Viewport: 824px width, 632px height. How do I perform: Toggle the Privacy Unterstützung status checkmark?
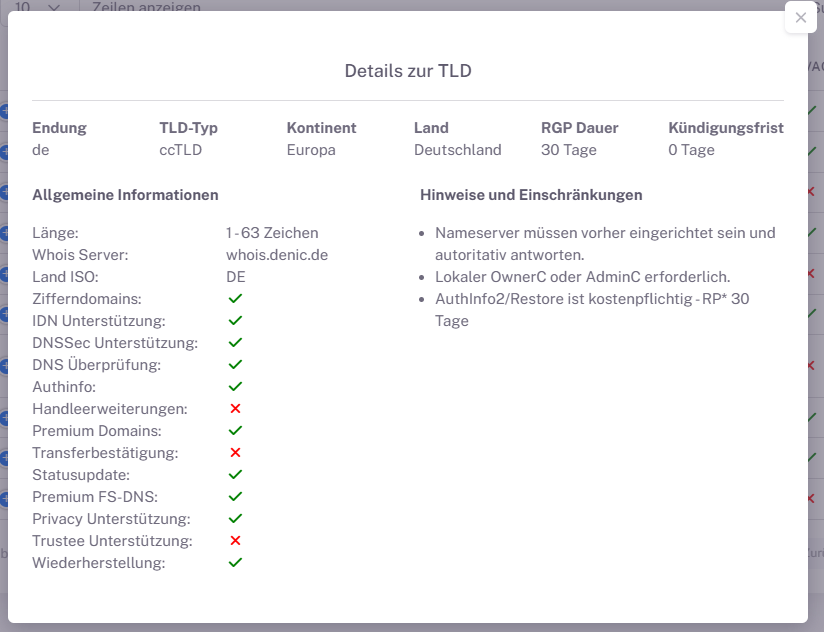[236, 518]
